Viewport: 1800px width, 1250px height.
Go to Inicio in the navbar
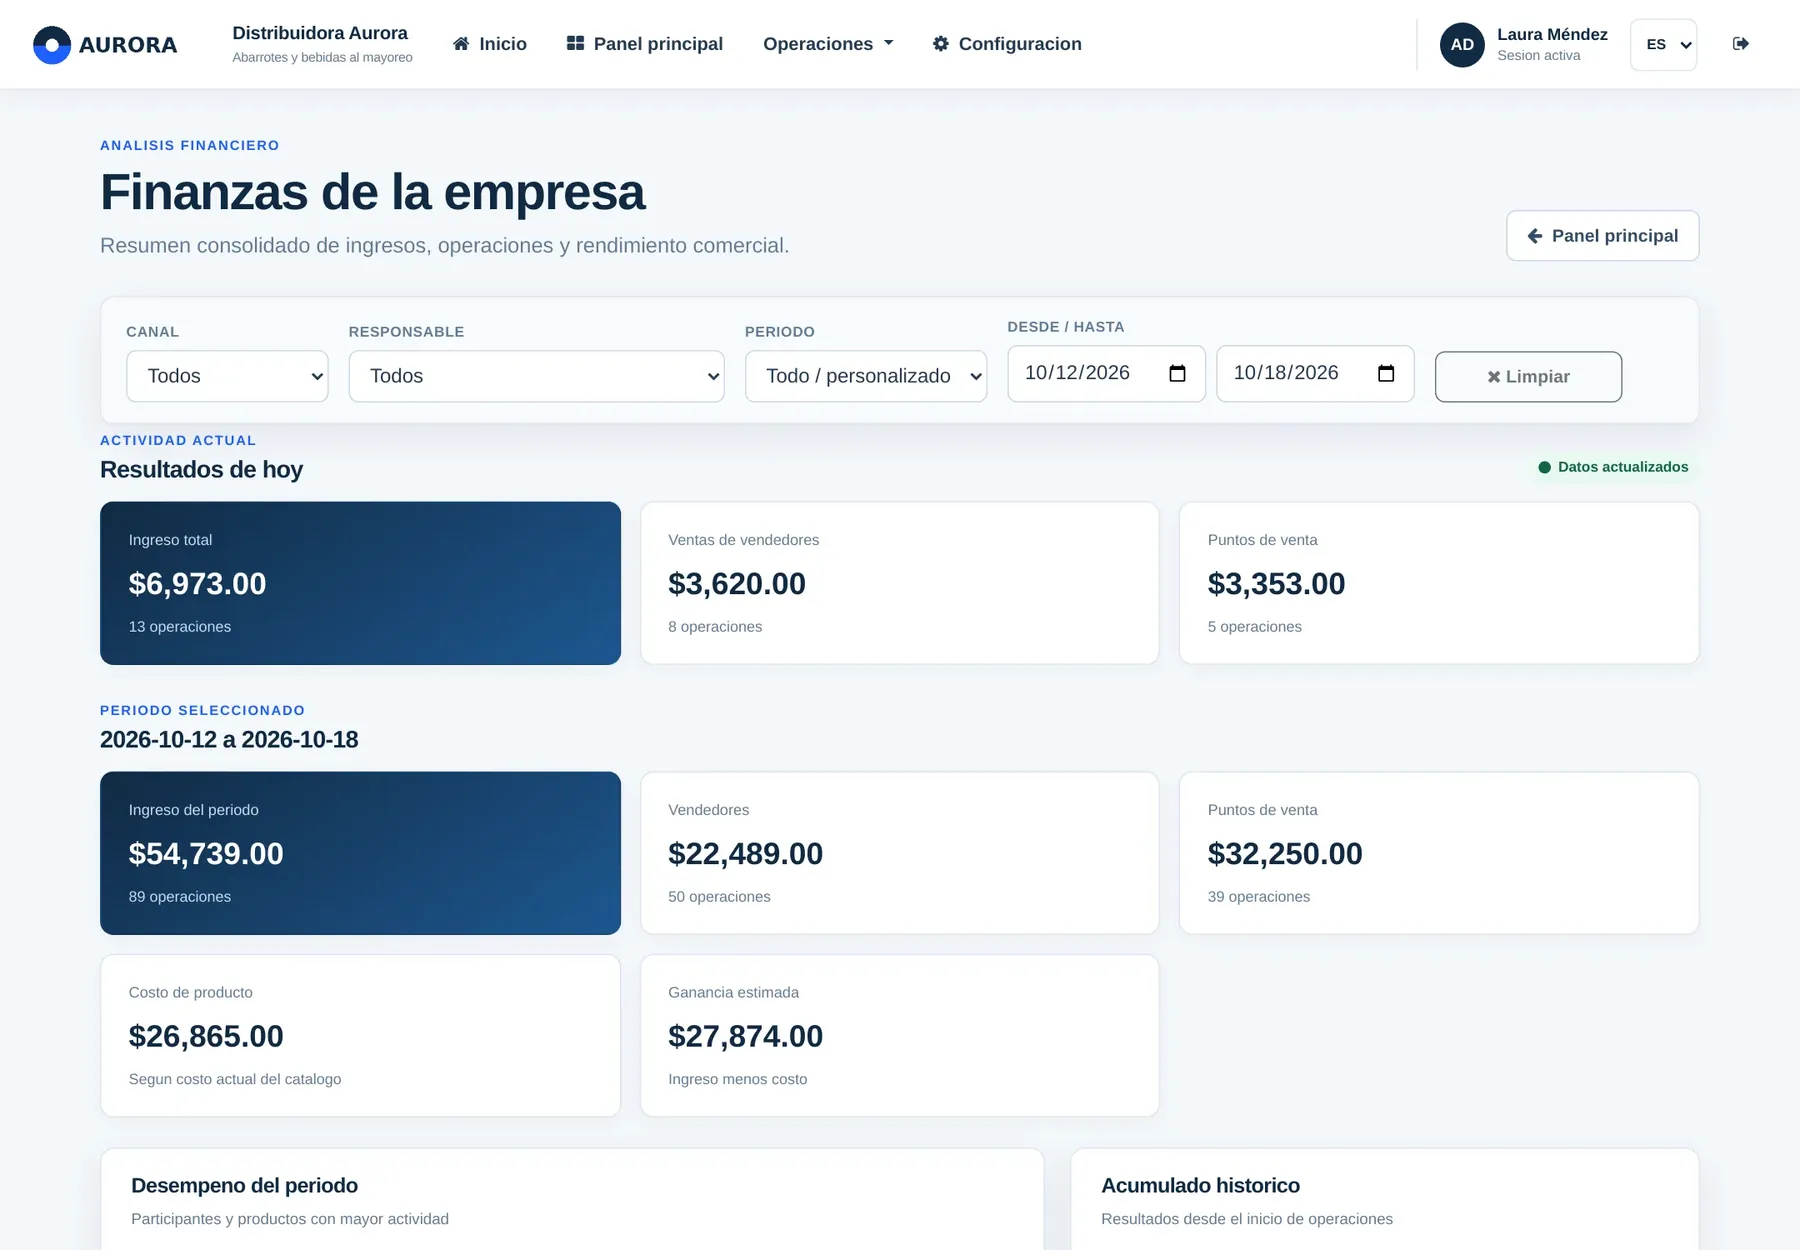tap(489, 44)
